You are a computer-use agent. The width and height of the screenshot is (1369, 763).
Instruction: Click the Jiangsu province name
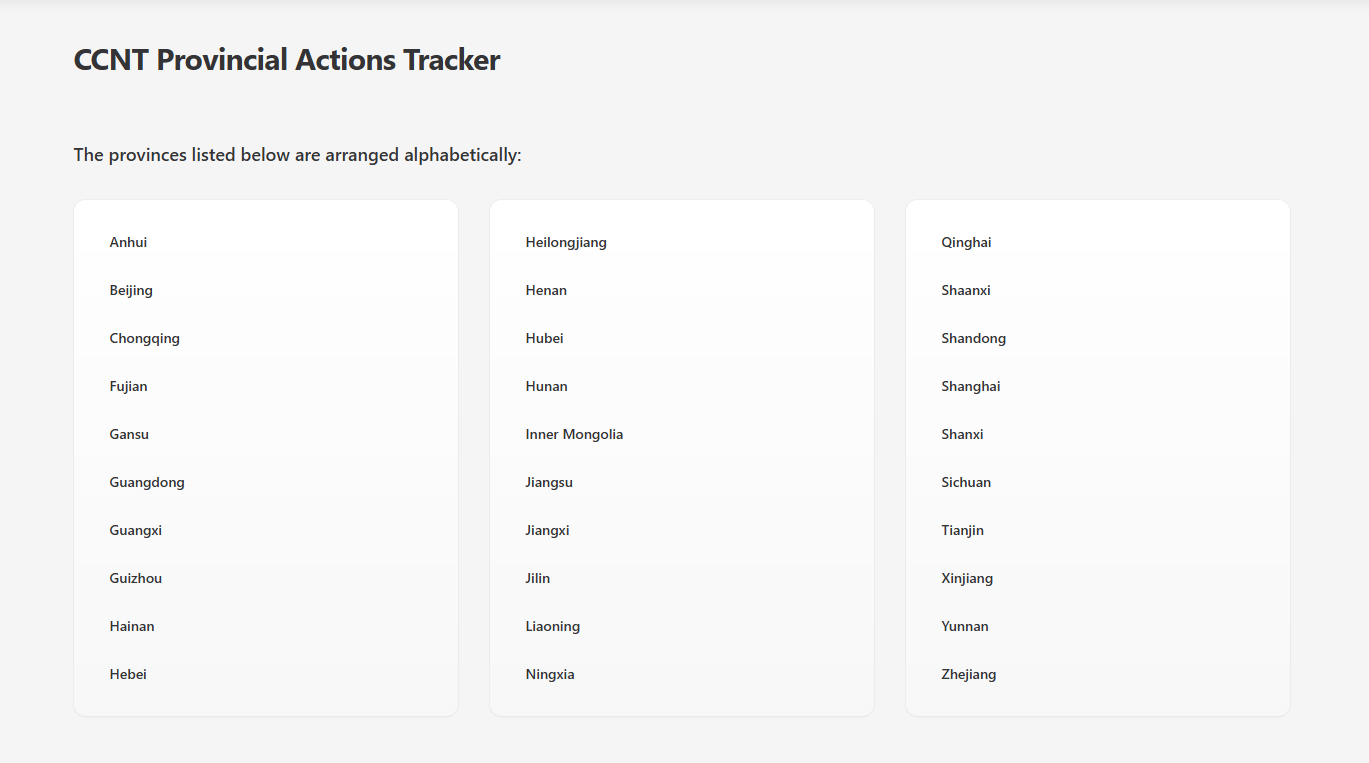[549, 482]
